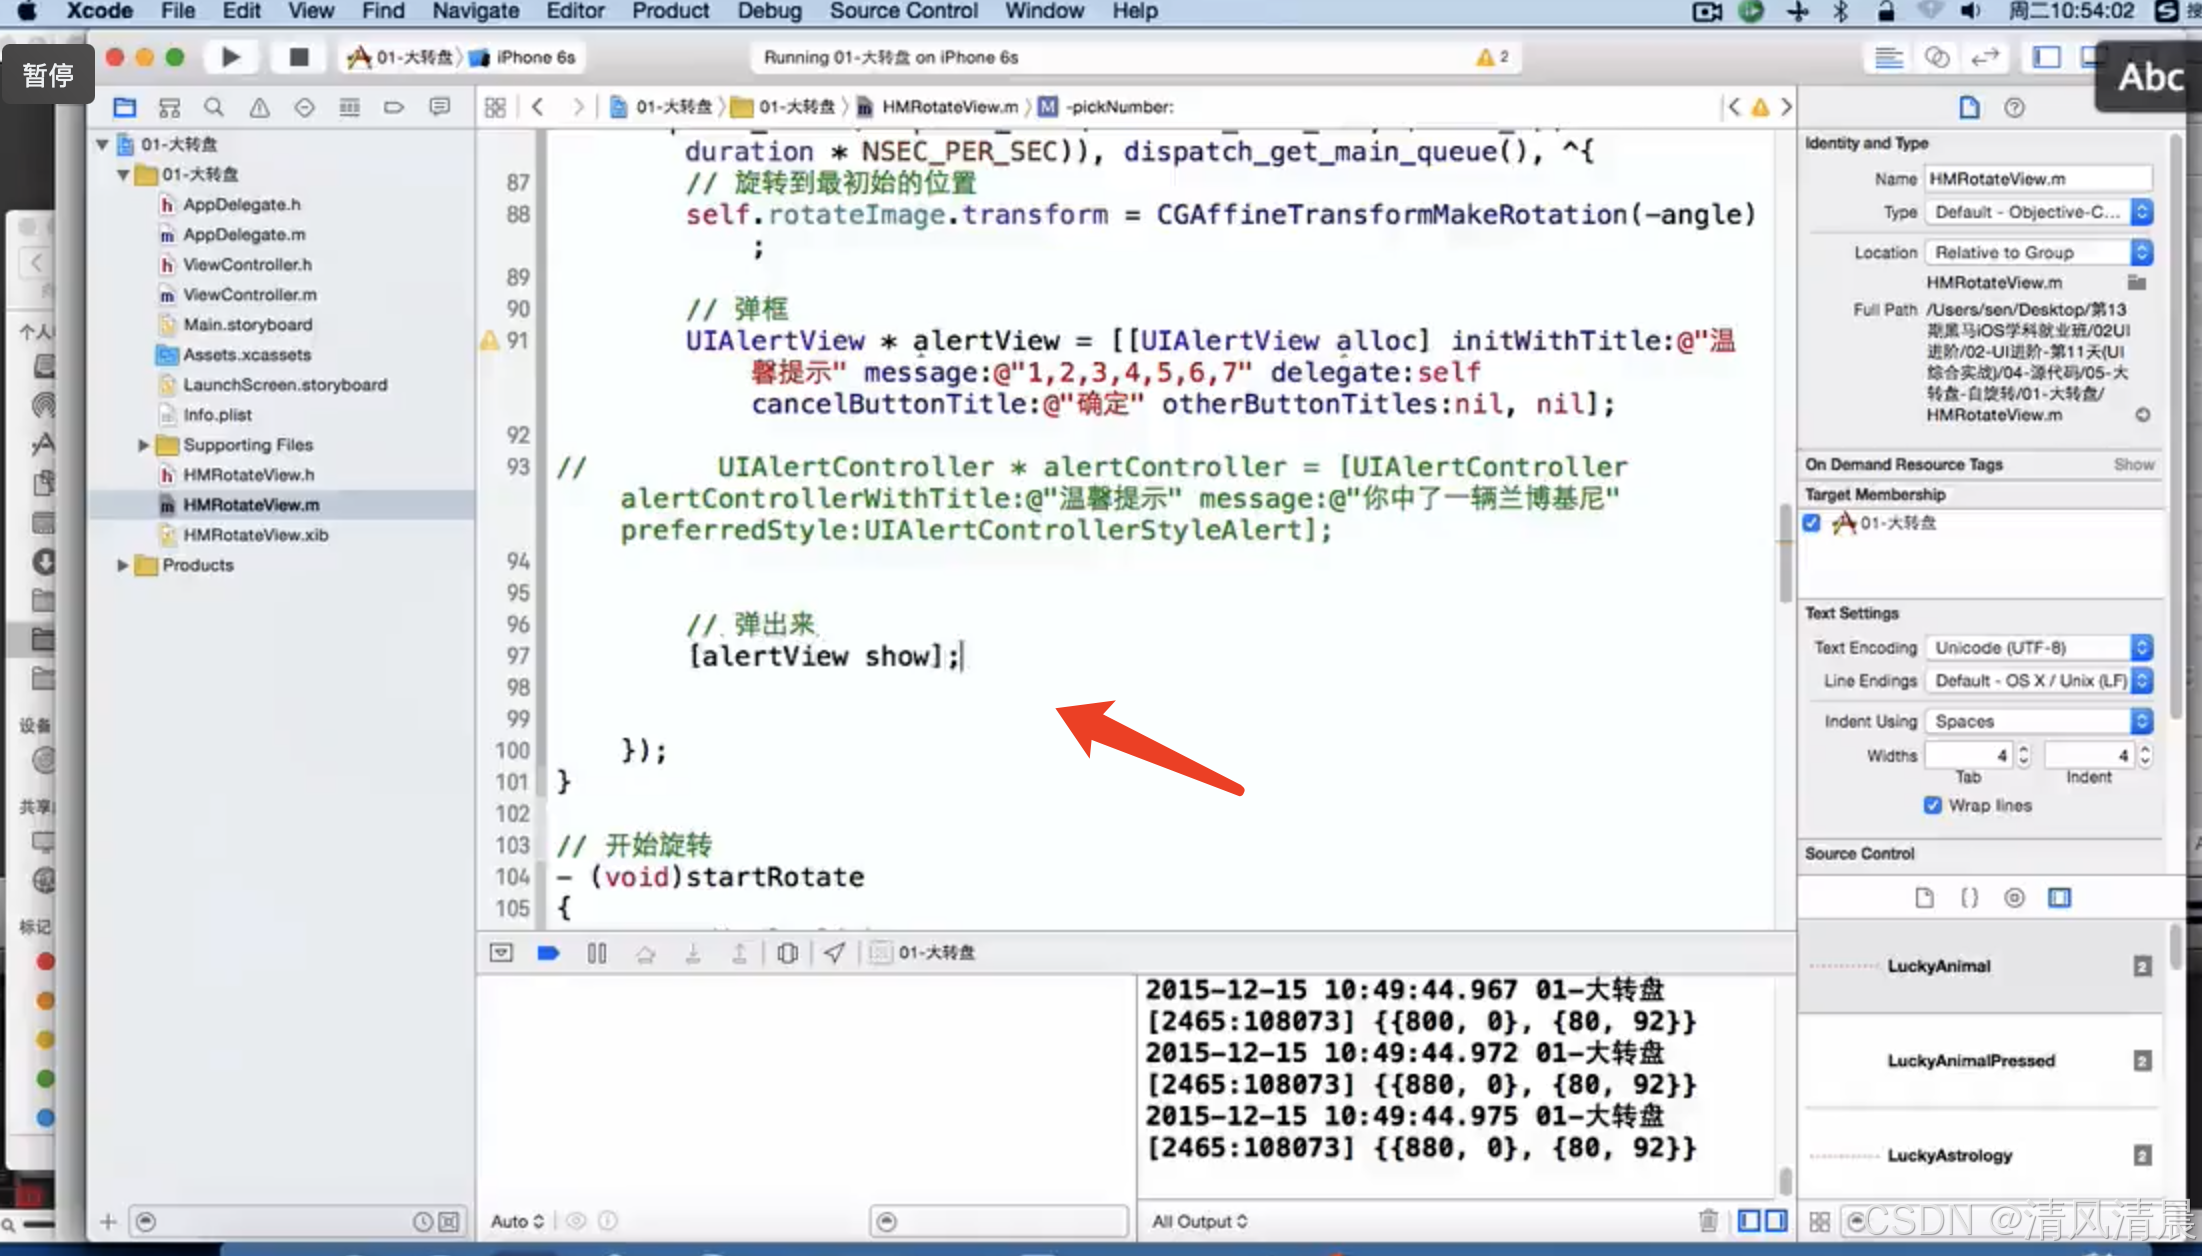Screen dimensions: 2202x1256
Task: Click the Debug view hierarchy icon
Action: (787, 953)
